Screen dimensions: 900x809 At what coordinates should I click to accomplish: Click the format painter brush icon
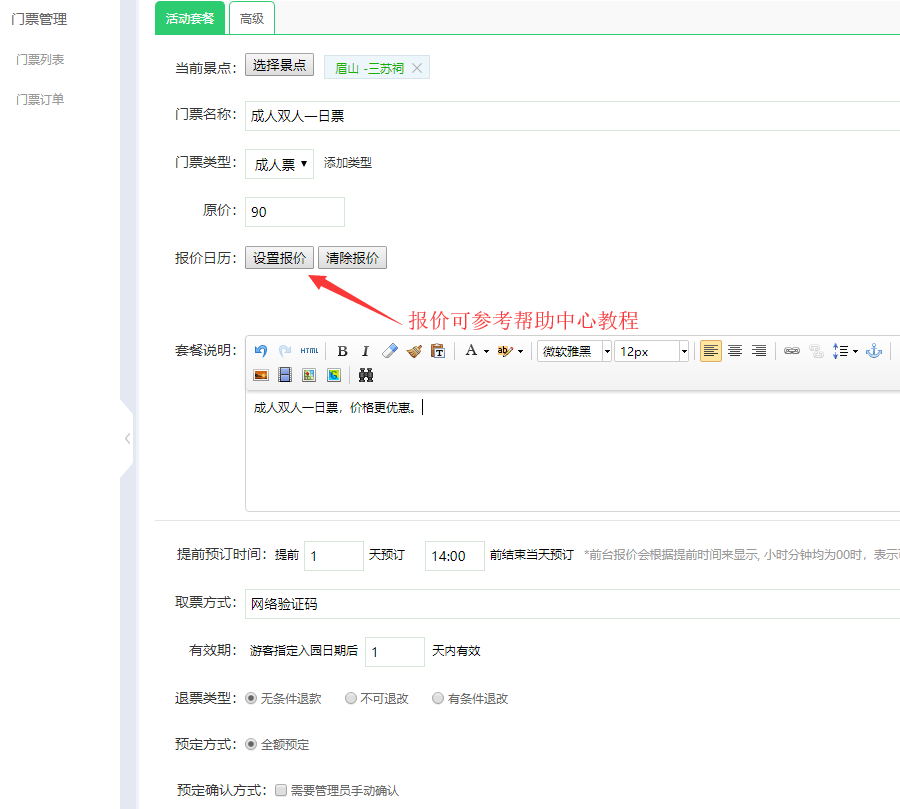pos(414,351)
